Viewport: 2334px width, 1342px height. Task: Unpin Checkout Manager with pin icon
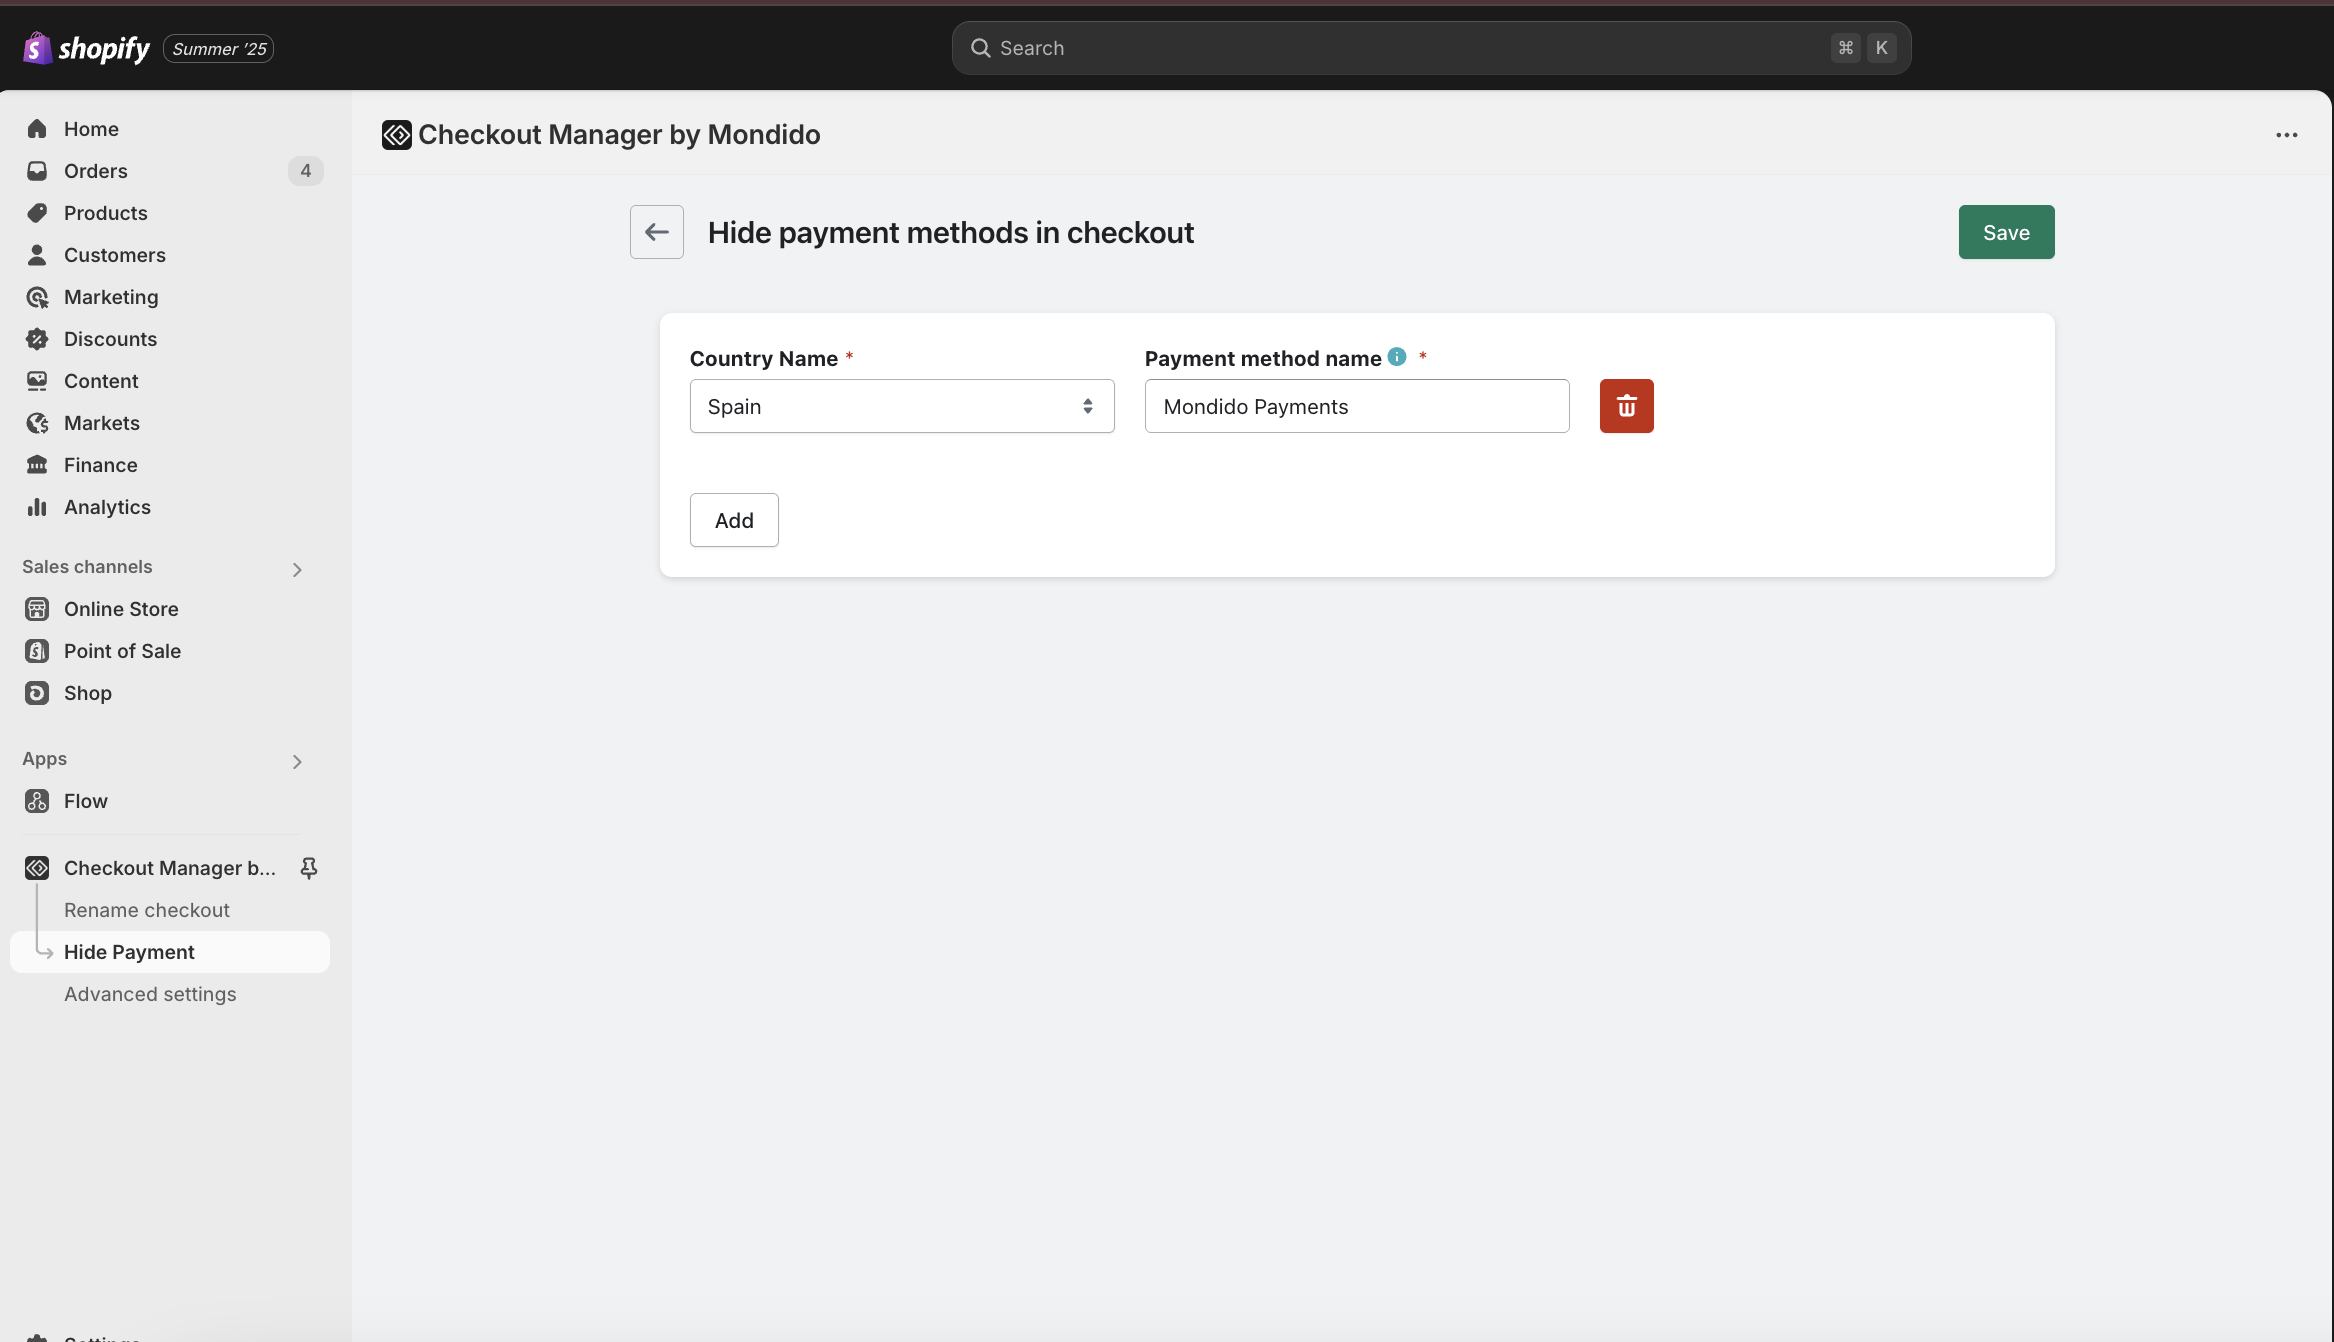coord(309,868)
